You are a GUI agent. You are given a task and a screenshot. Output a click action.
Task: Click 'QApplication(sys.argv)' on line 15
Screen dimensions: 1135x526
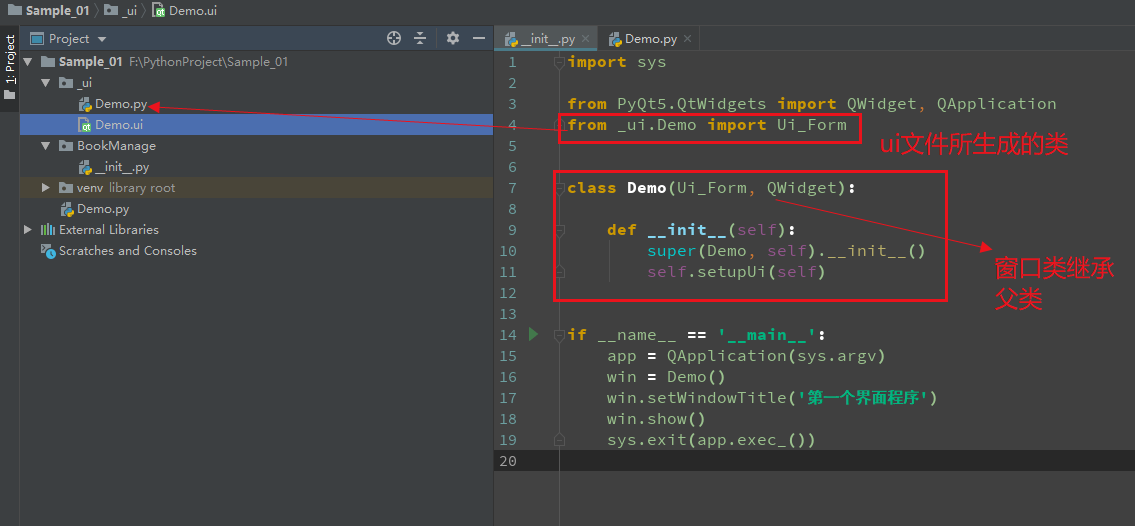[x=776, y=356]
